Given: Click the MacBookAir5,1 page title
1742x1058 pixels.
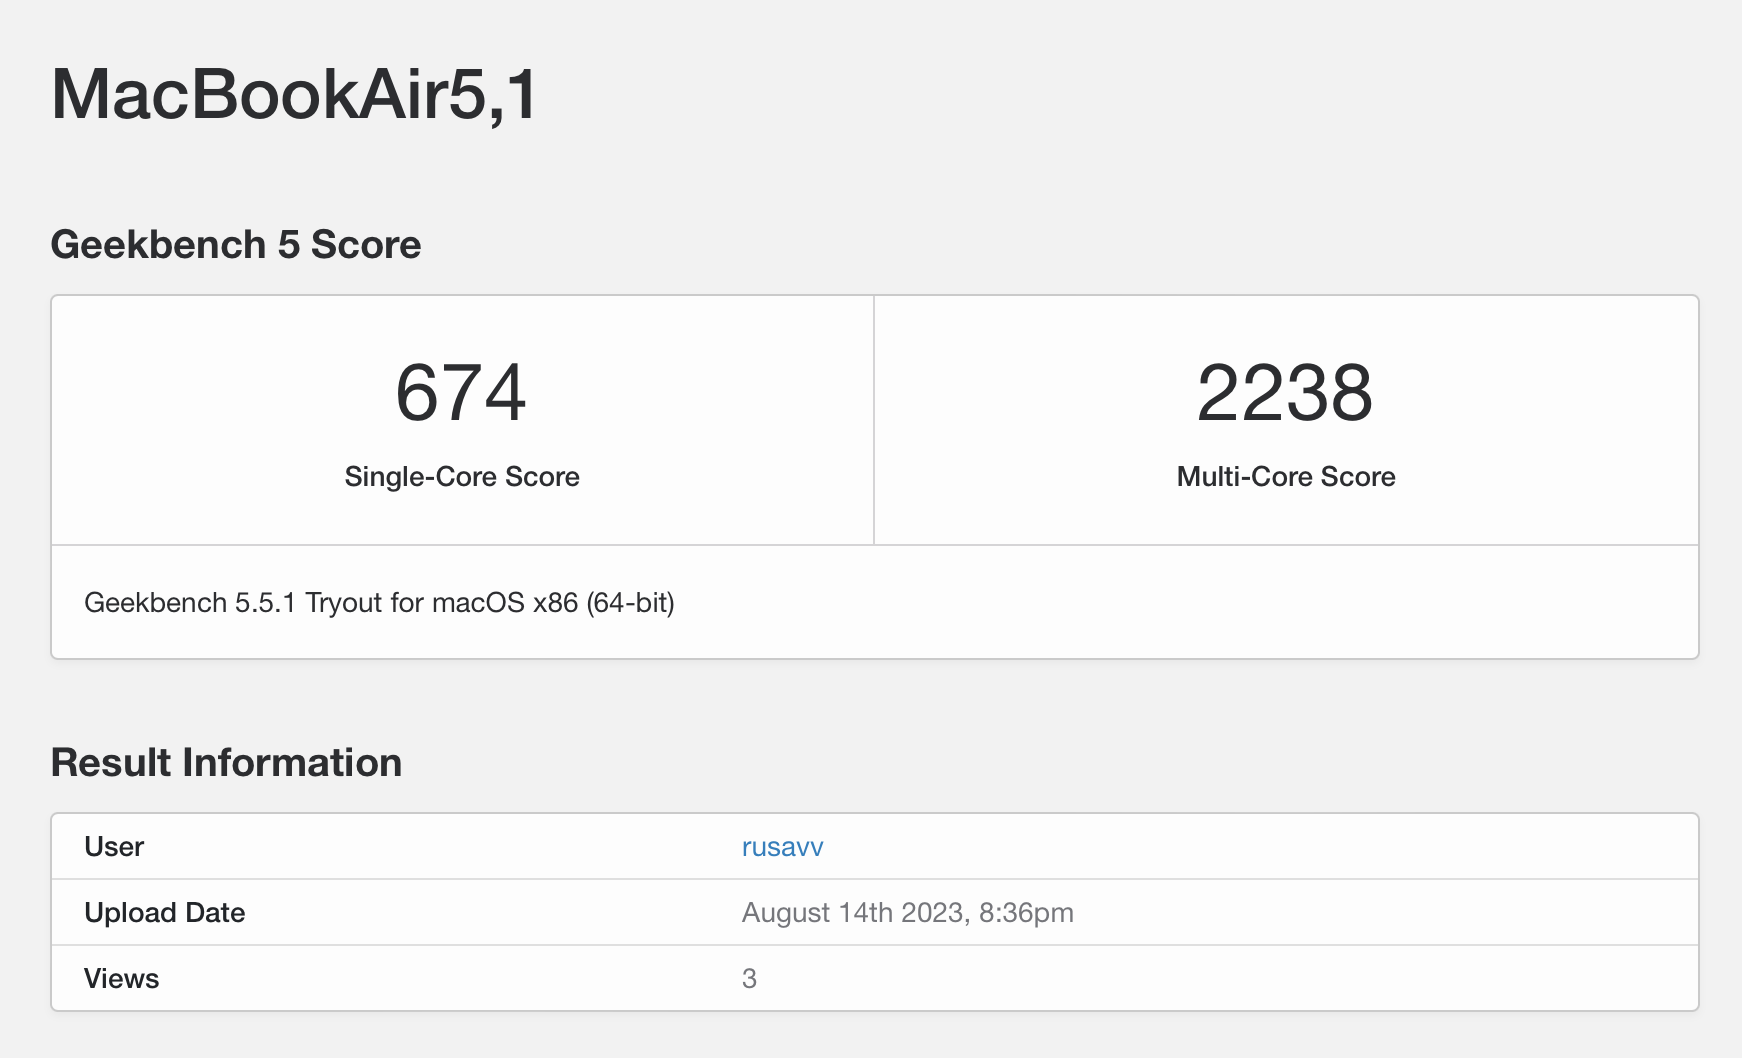Looking at the screenshot, I should click(x=295, y=95).
